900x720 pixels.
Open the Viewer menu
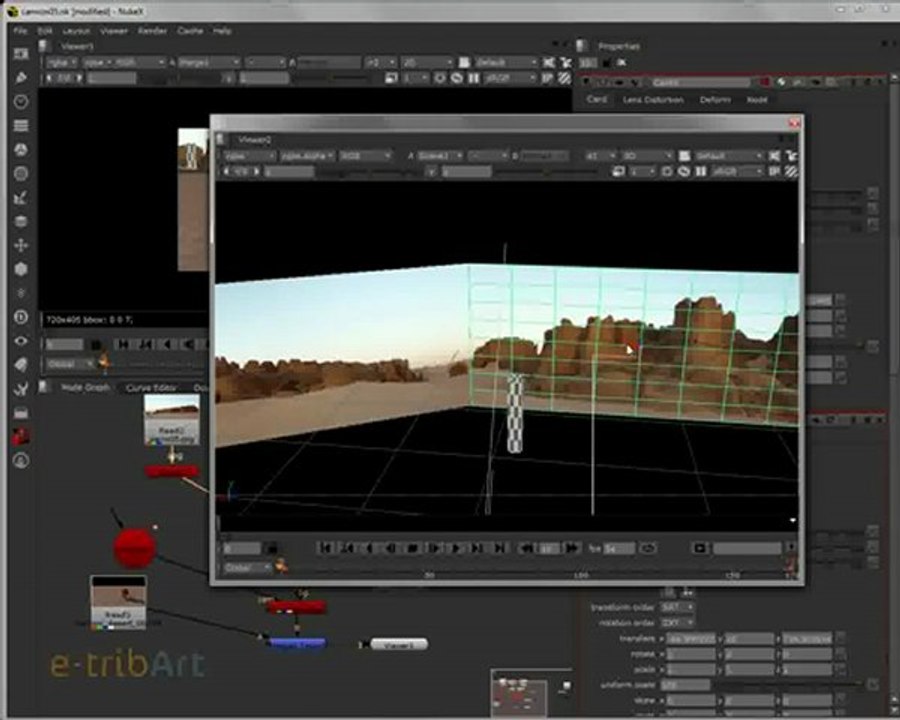[x=114, y=30]
